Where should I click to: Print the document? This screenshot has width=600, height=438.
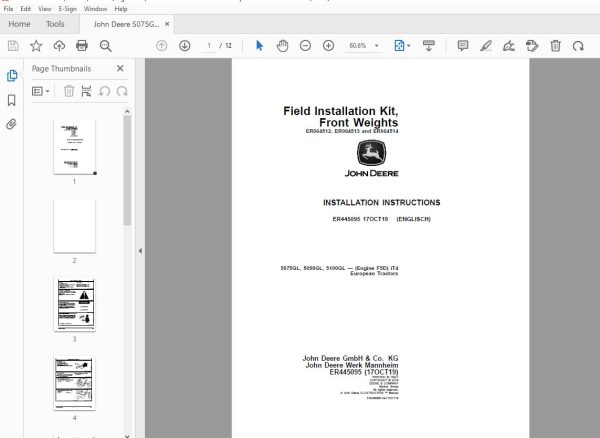pyautogui.click(x=82, y=46)
